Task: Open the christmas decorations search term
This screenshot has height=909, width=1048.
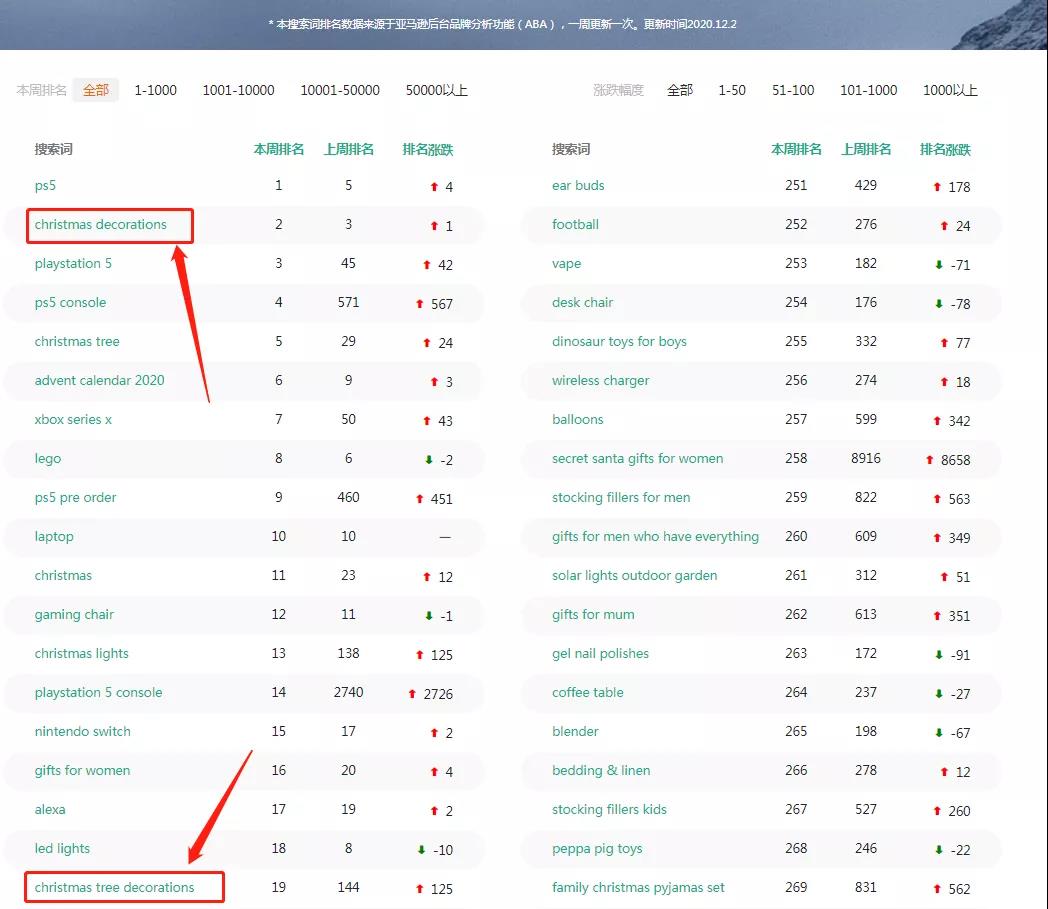Action: point(101,225)
